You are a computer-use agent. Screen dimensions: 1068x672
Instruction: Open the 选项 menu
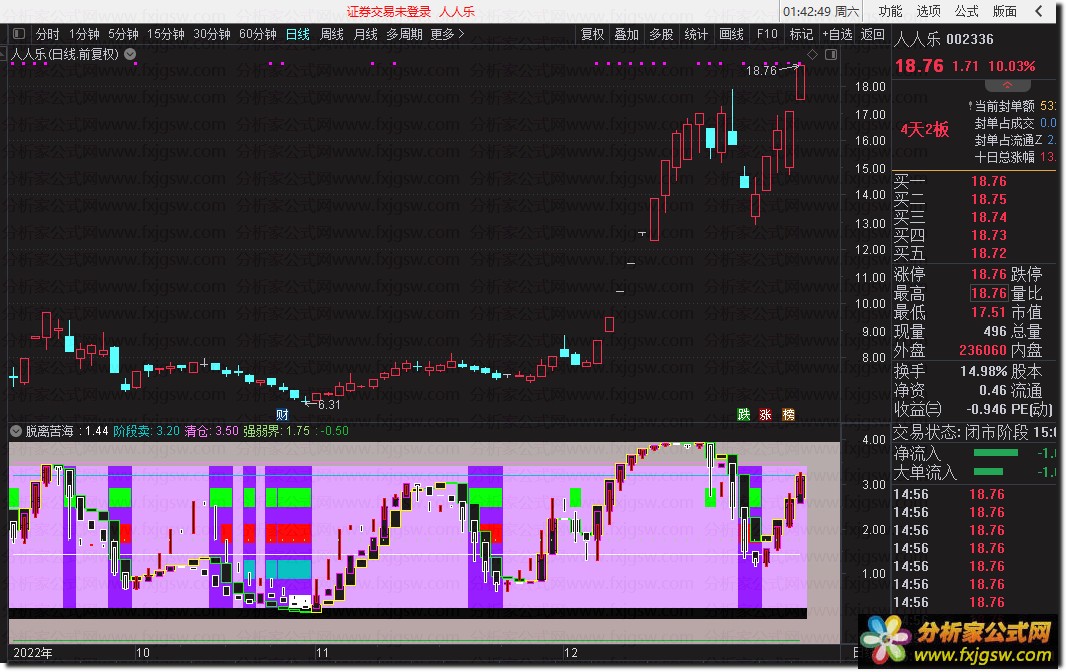point(928,11)
